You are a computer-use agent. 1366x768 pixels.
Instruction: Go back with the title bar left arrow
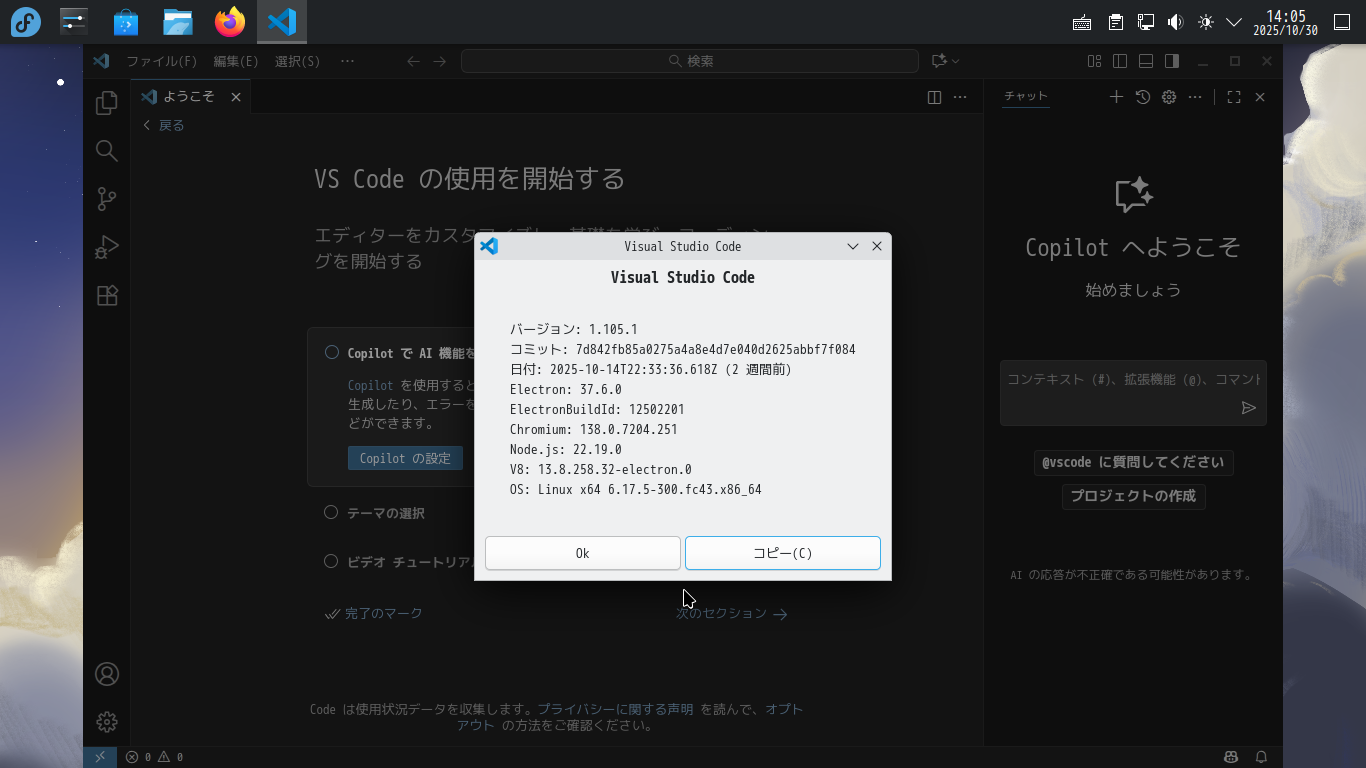click(x=413, y=61)
